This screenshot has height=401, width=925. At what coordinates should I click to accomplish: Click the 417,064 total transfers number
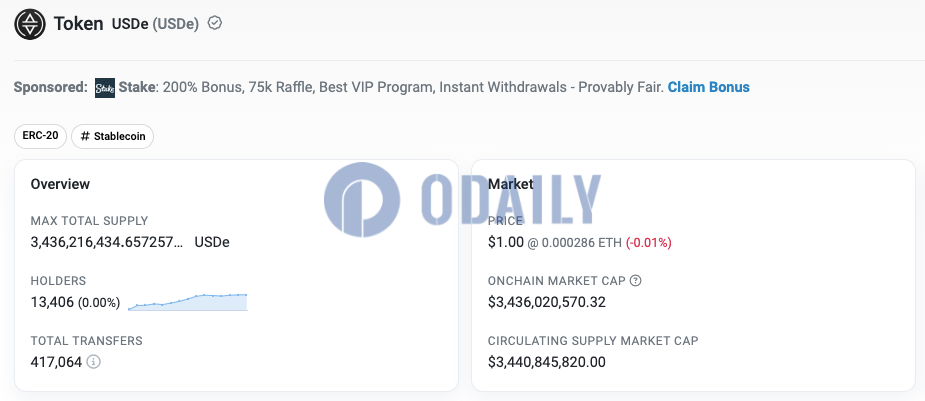(x=56, y=362)
